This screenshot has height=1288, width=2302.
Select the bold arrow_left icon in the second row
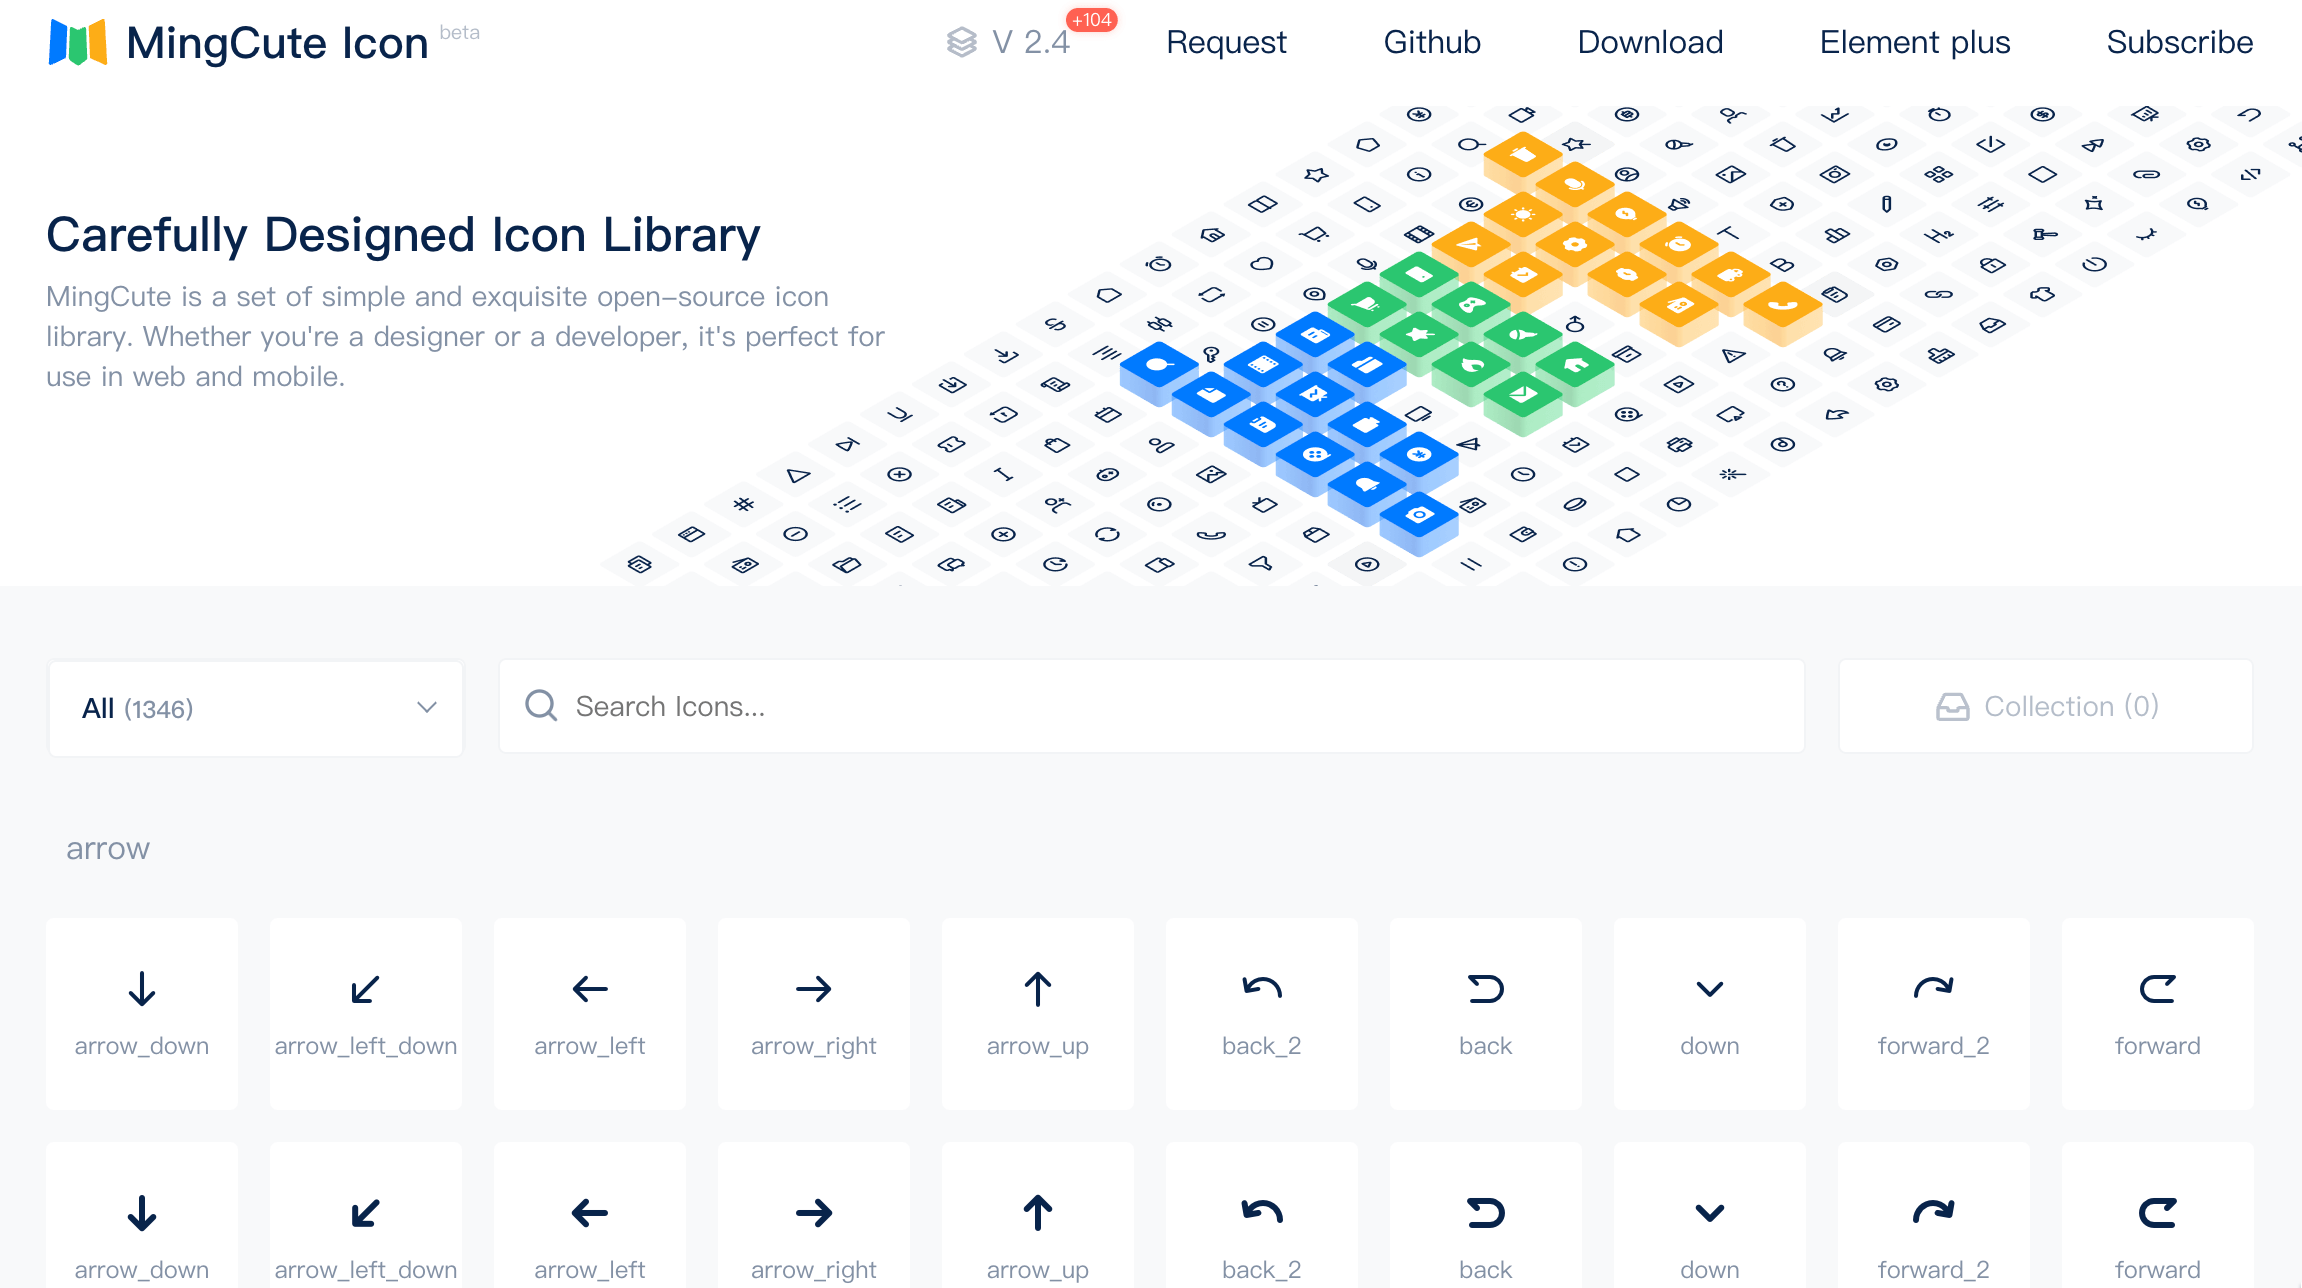pyautogui.click(x=590, y=1213)
